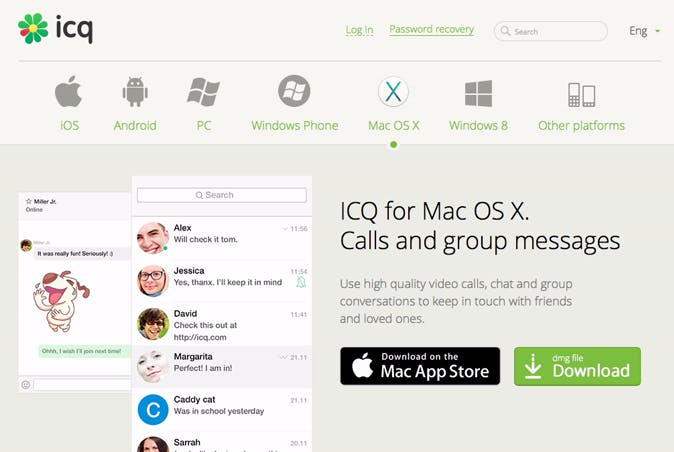Click the Mac OS X icon
The height and width of the screenshot is (452, 674).
(x=393, y=92)
